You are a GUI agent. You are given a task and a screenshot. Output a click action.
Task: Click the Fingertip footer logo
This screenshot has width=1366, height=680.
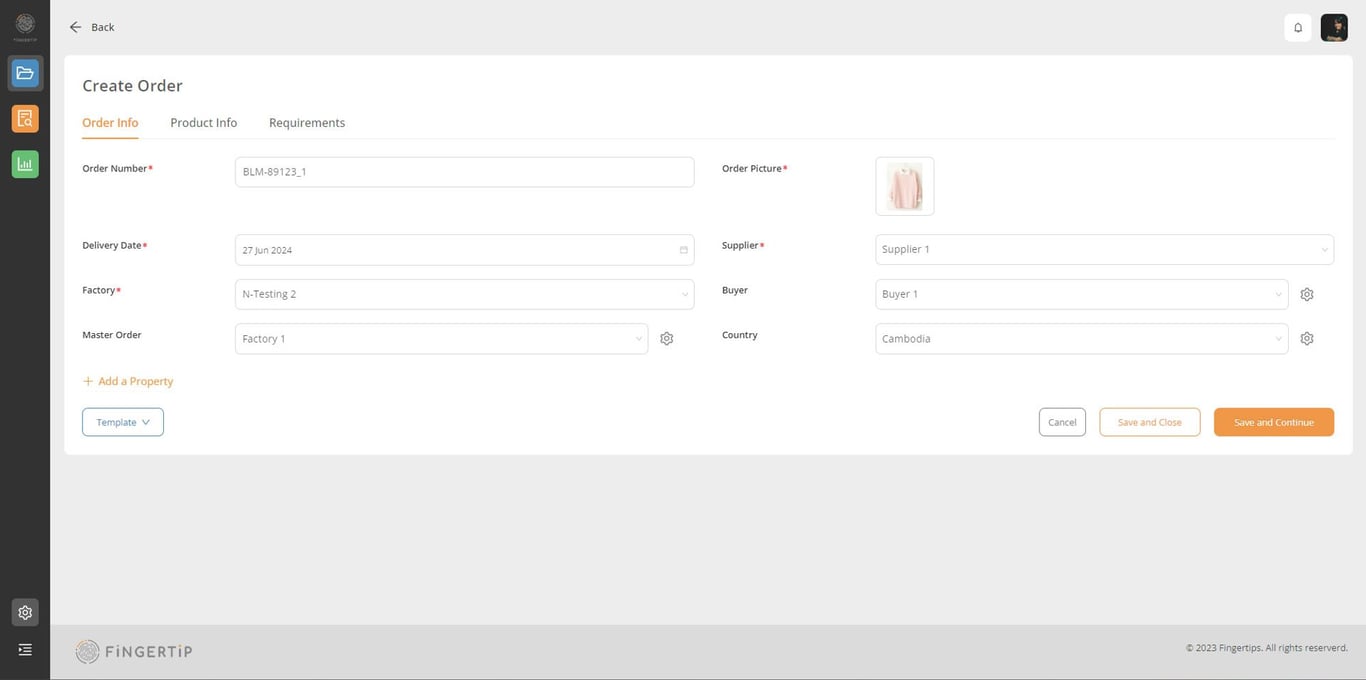click(x=134, y=652)
